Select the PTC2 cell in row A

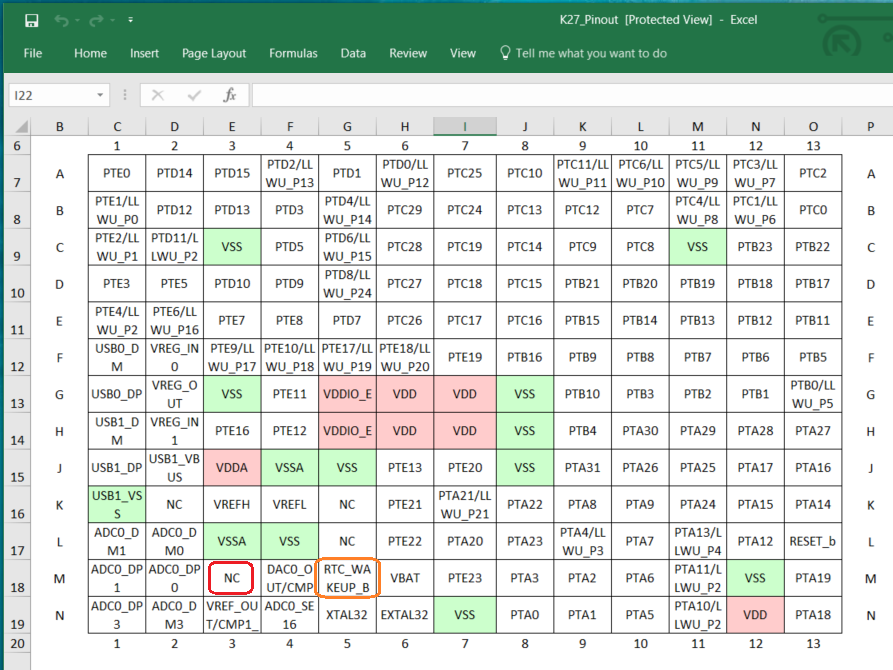tap(813, 173)
